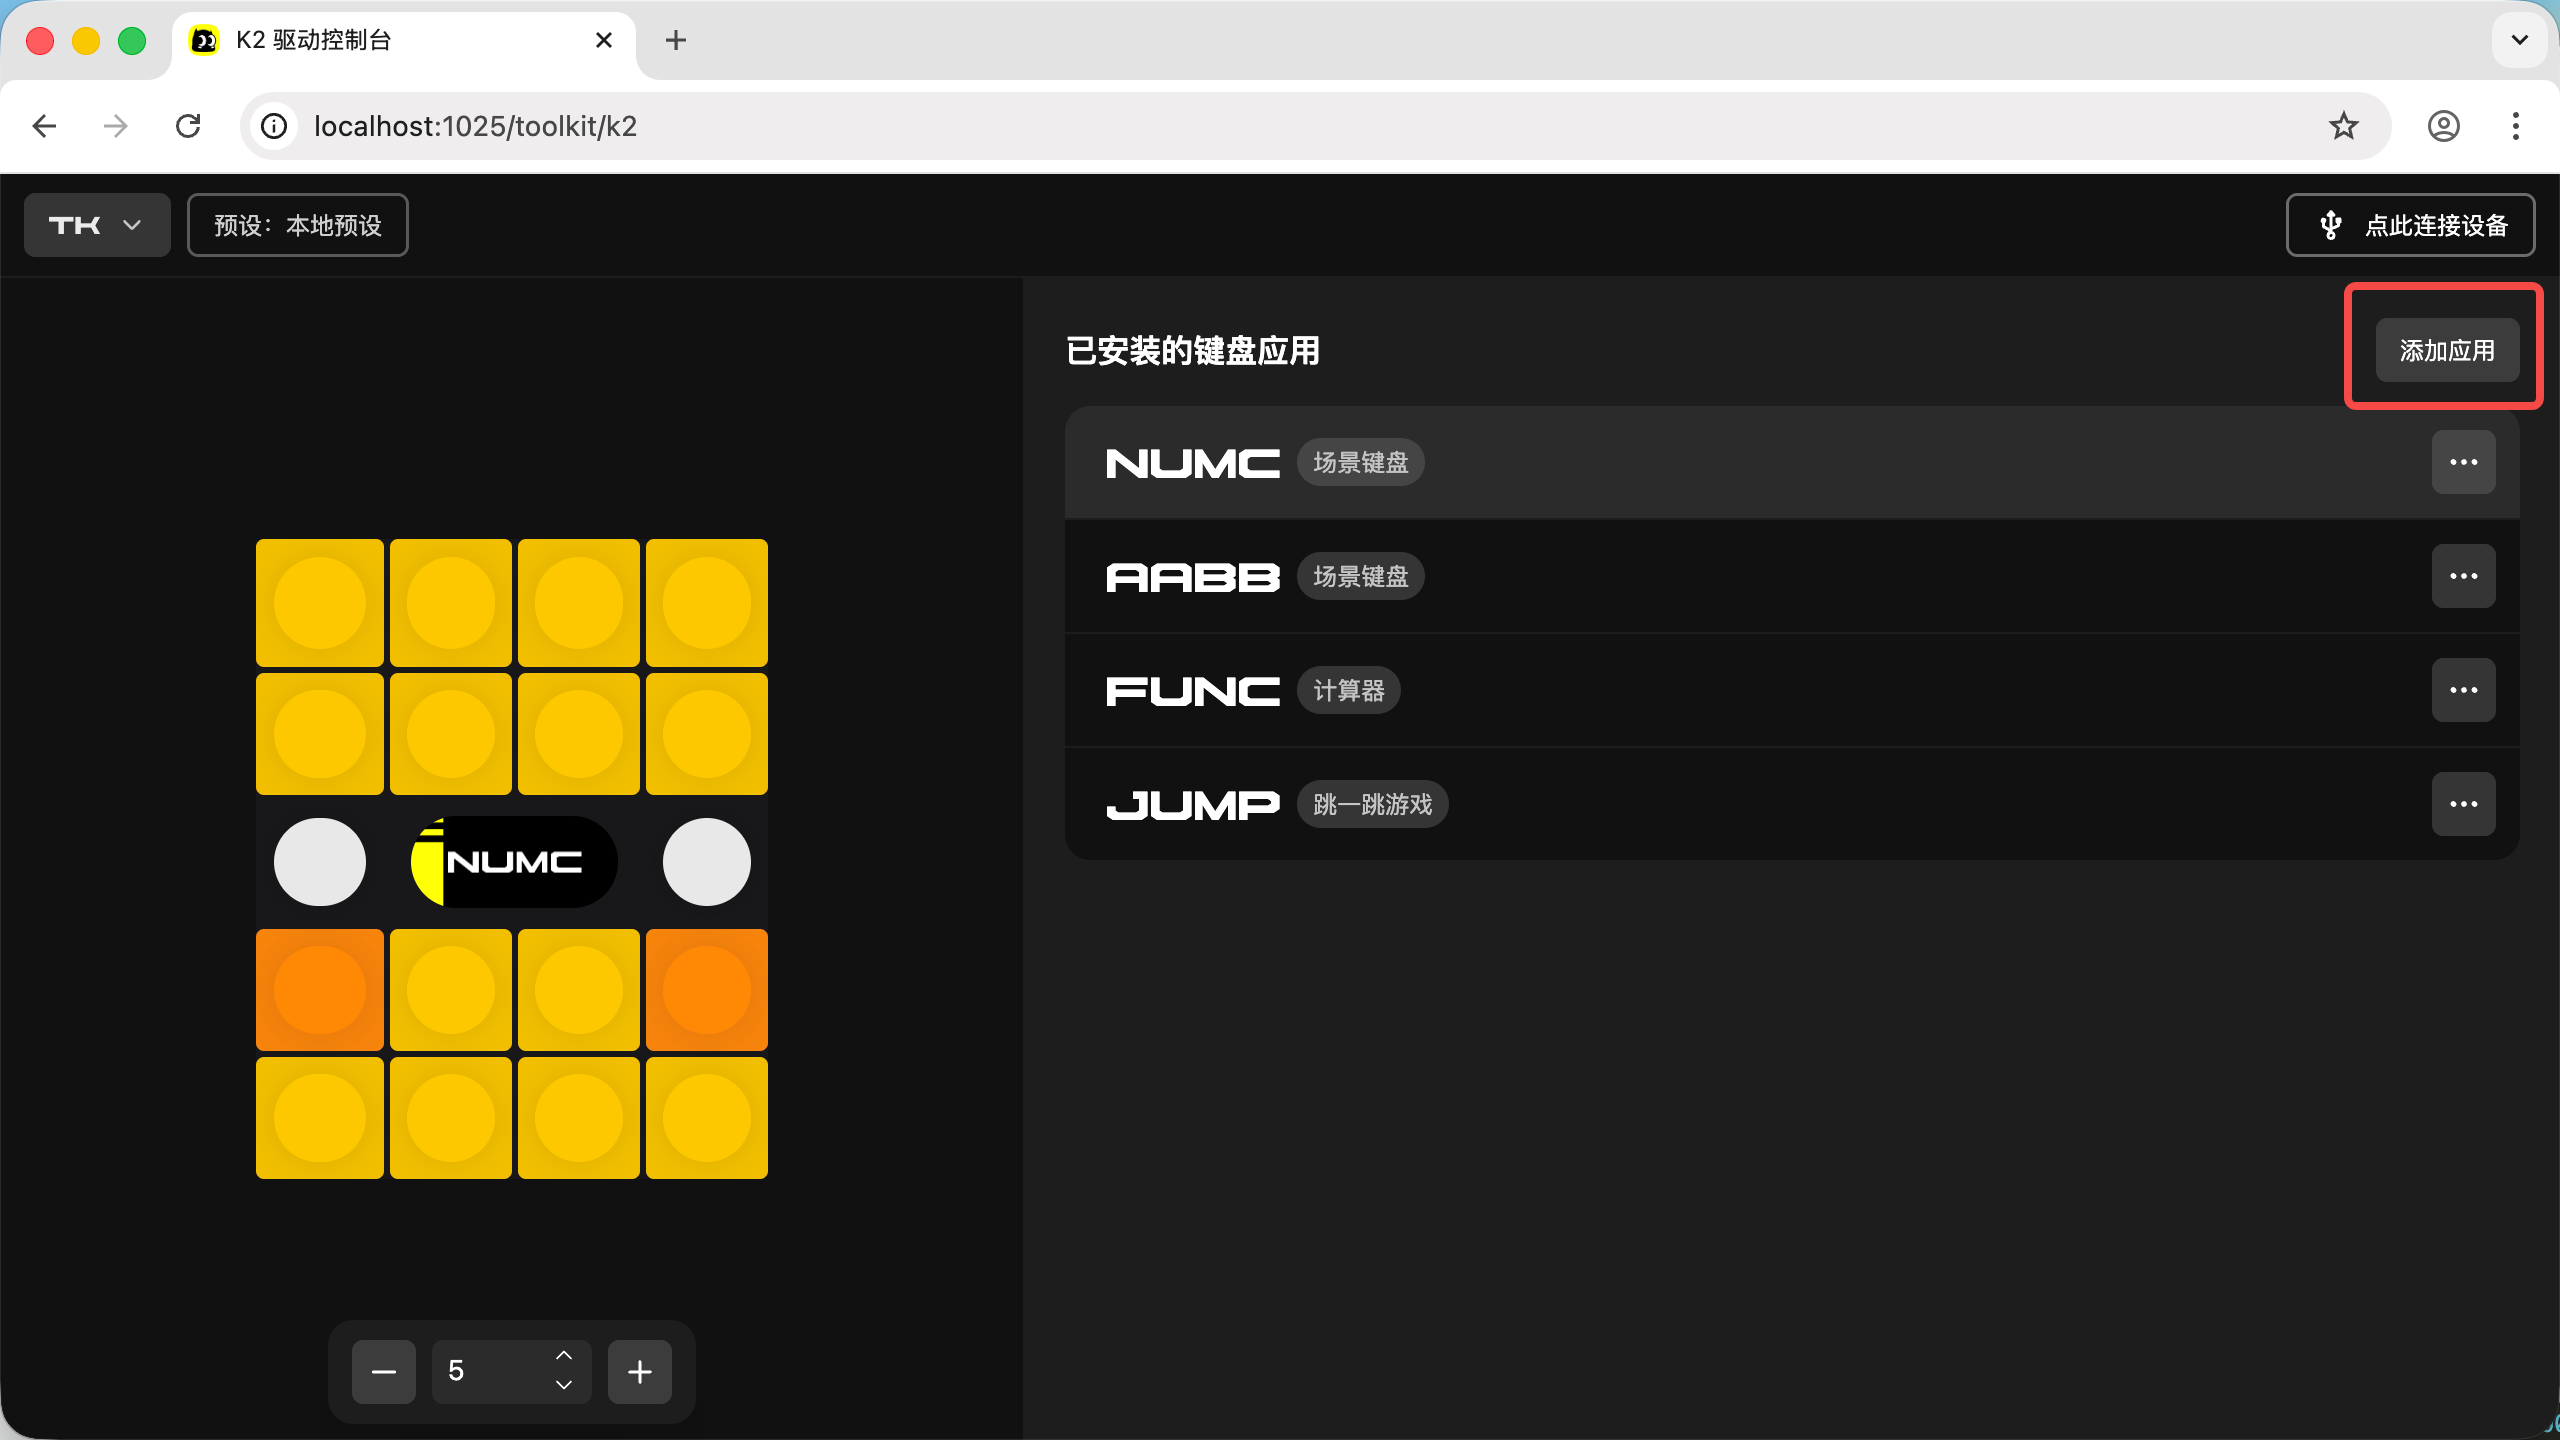Click the number stepper up arrow
The height and width of the screenshot is (1440, 2560).
click(564, 1355)
